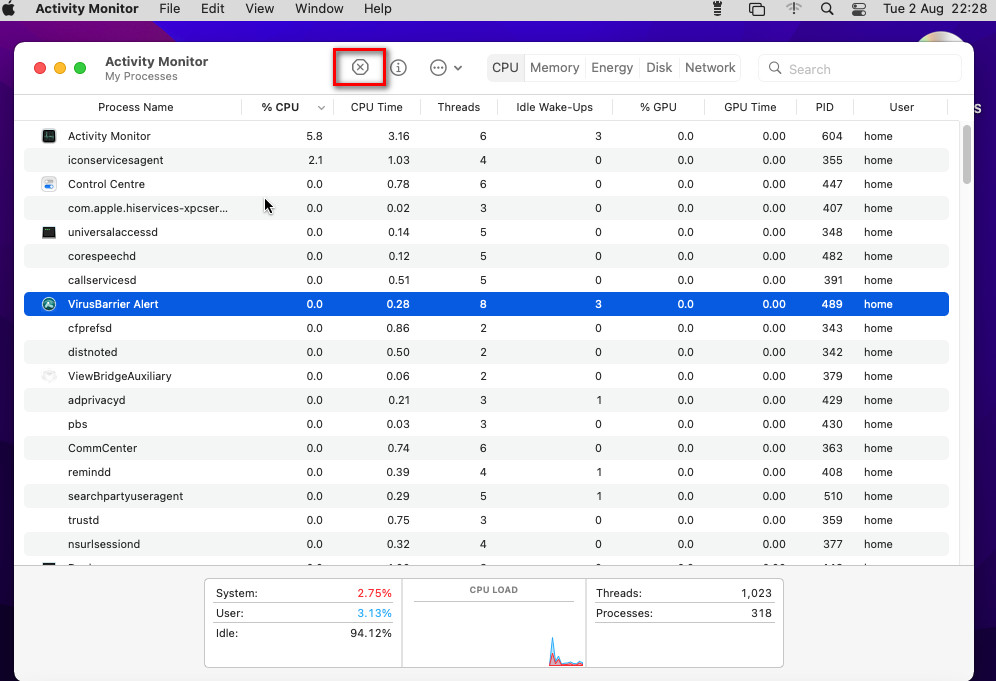
Task: Select the distnoted process row
Action: click(487, 352)
